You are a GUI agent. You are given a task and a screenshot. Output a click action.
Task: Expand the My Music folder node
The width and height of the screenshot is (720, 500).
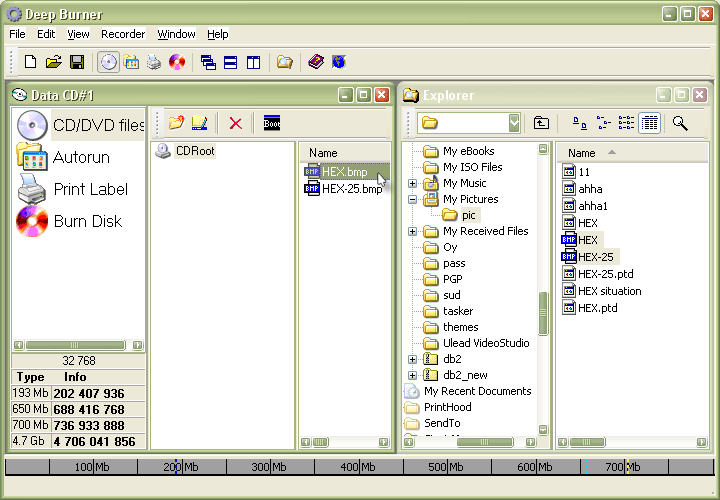(413, 184)
